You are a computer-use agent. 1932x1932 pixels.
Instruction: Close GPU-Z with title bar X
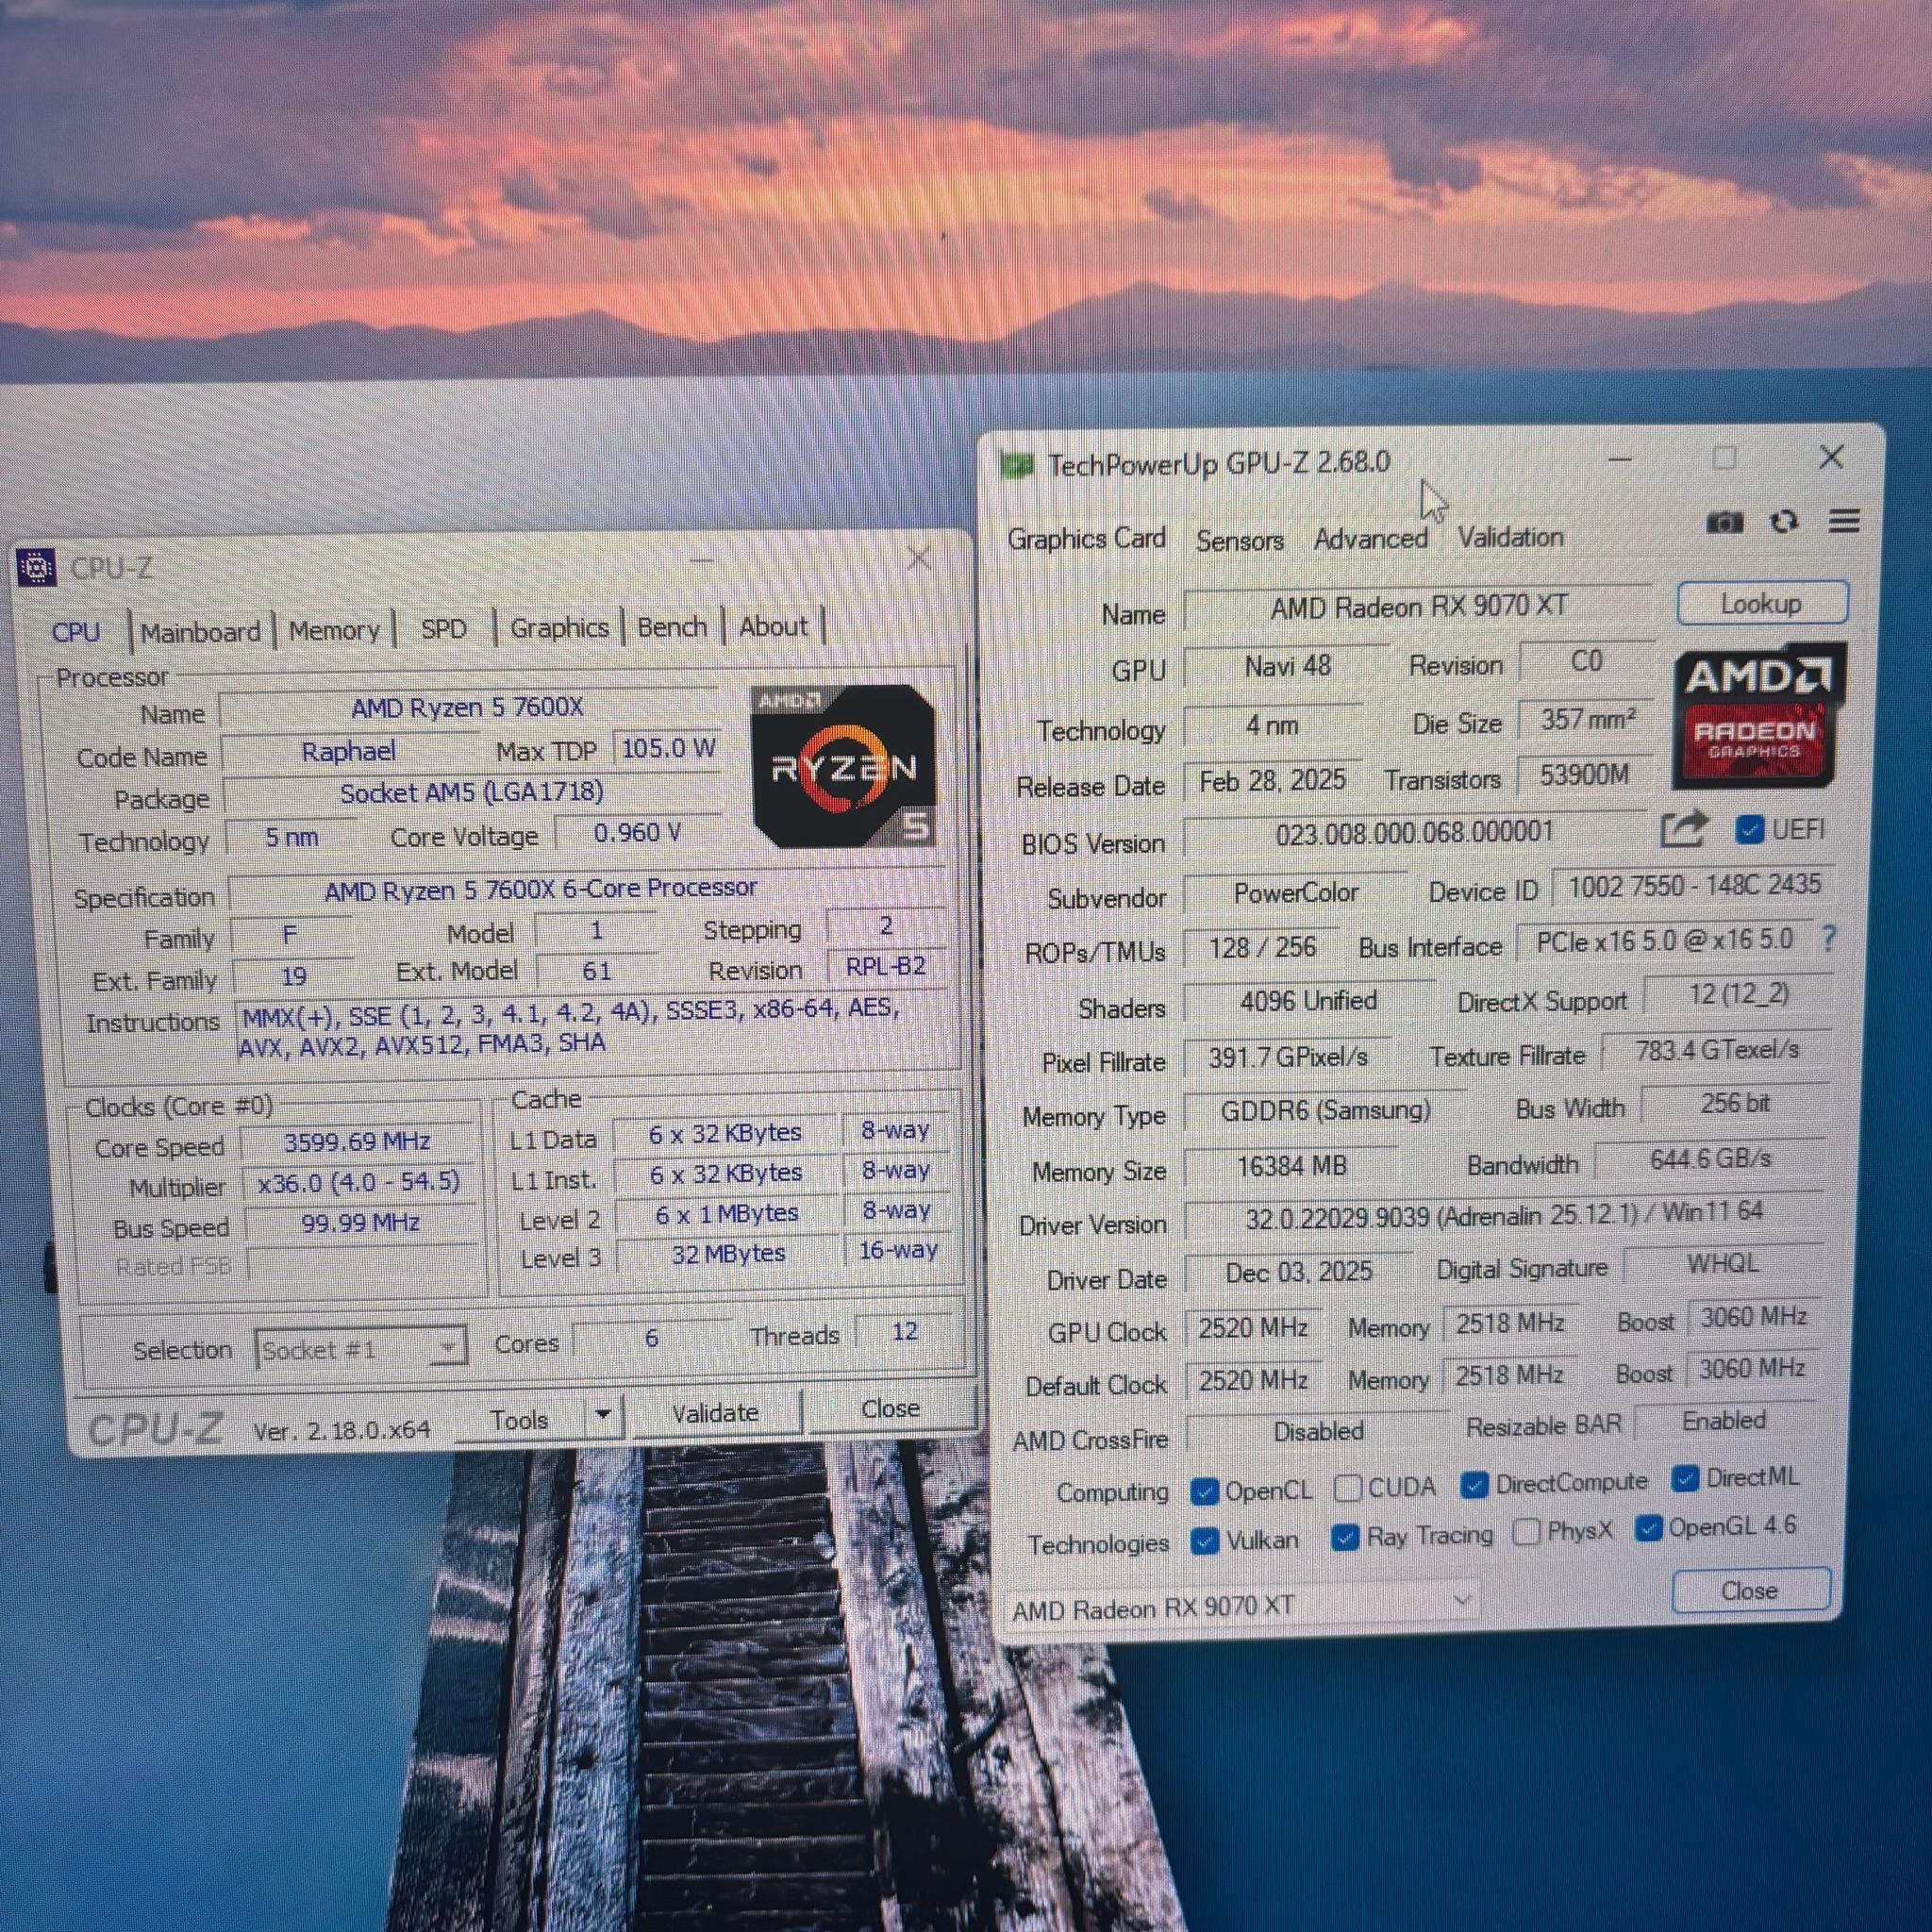click(x=1831, y=457)
